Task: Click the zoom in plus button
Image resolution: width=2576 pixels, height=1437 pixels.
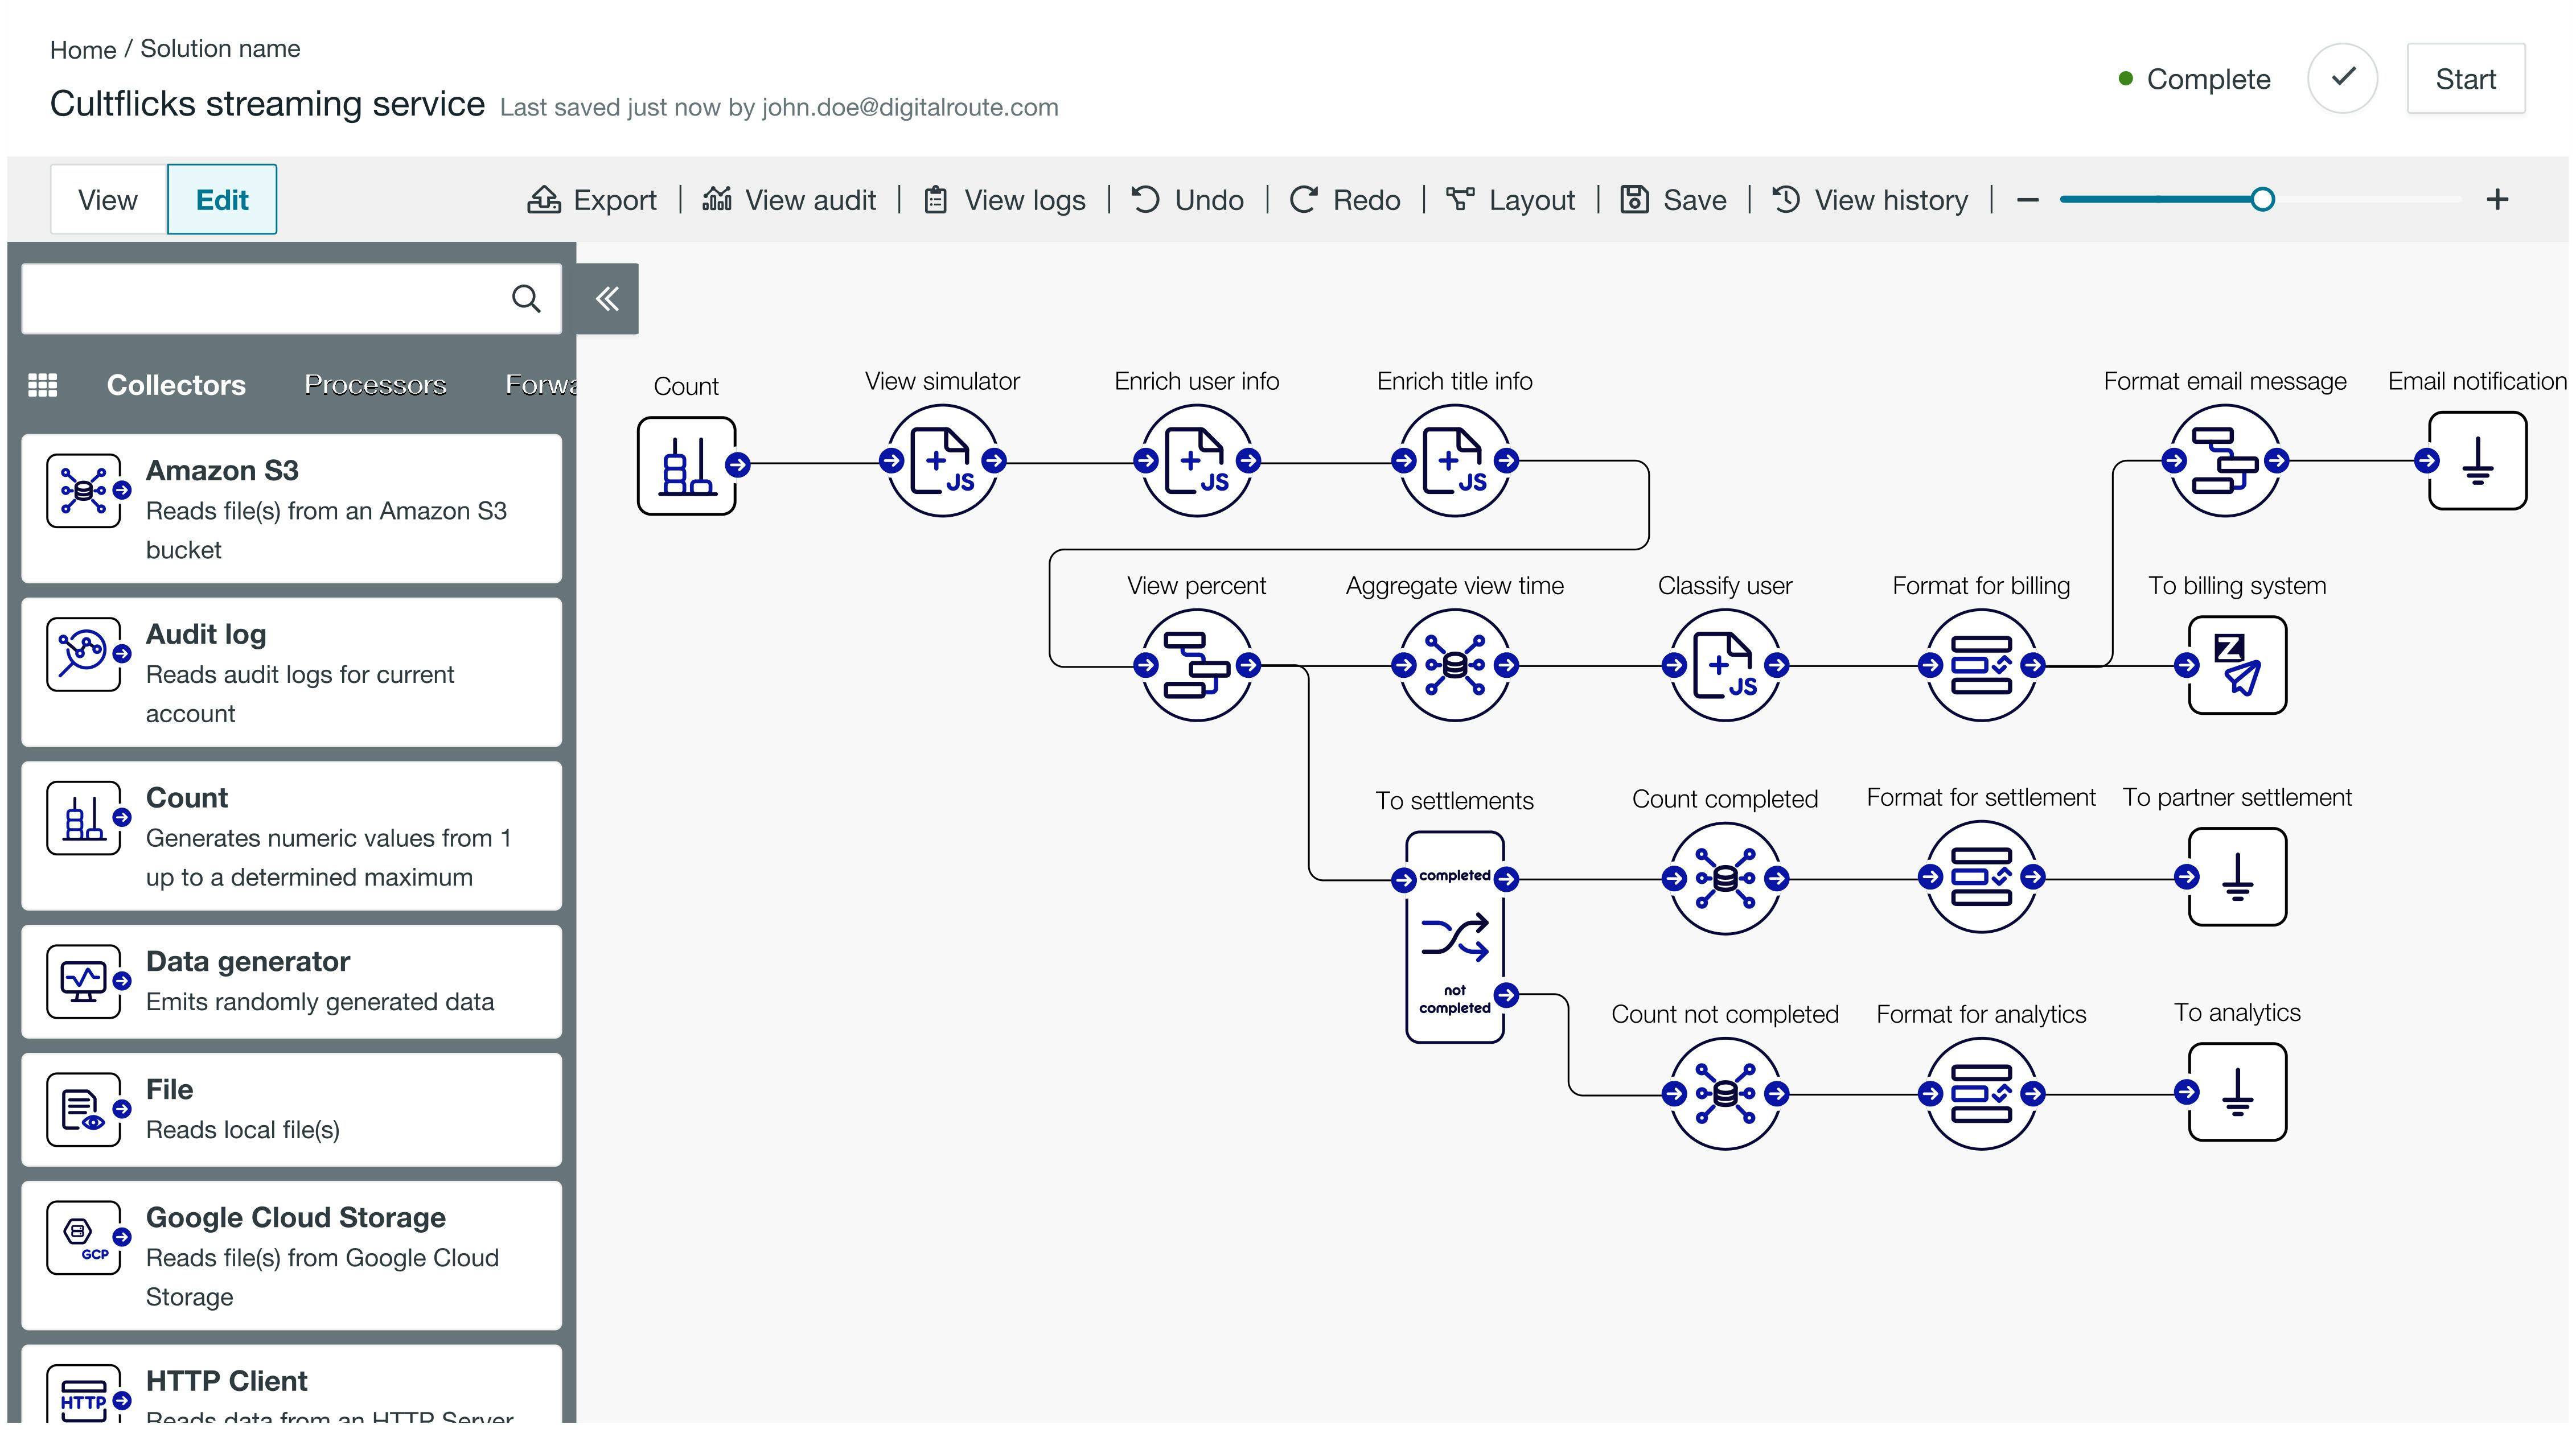Action: click(2497, 200)
